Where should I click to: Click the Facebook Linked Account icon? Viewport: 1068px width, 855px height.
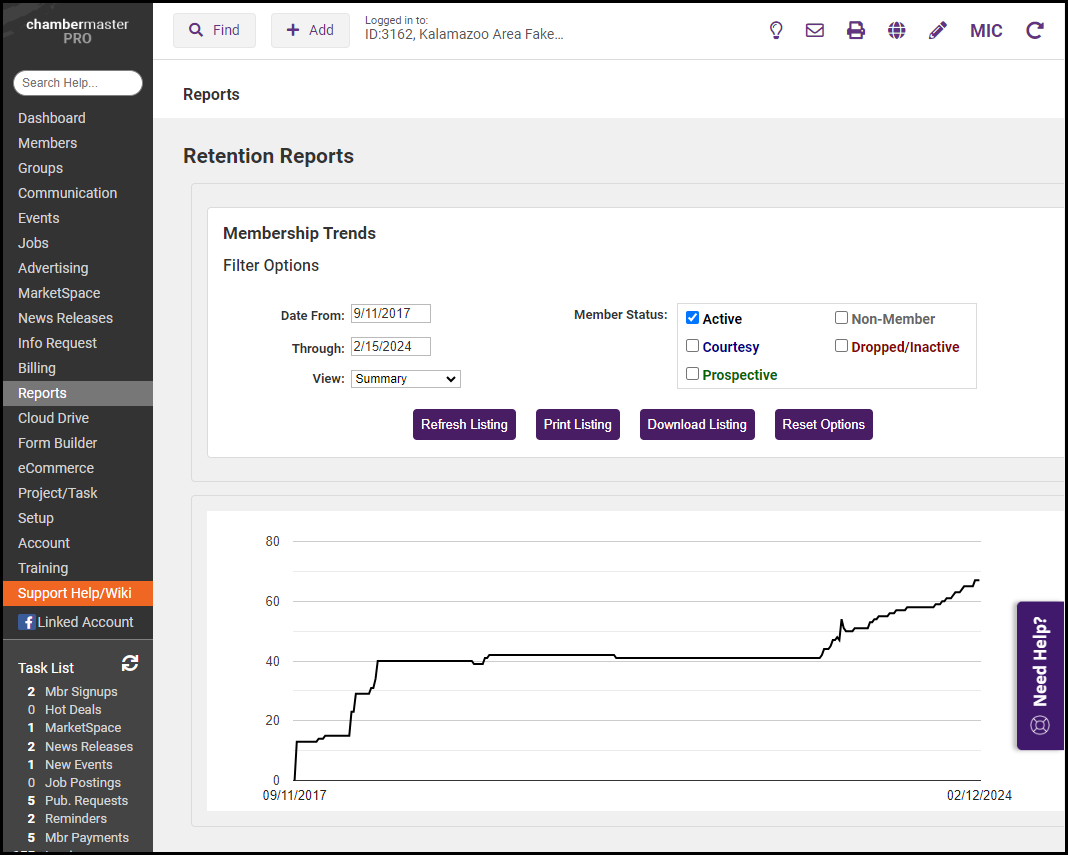coord(27,622)
